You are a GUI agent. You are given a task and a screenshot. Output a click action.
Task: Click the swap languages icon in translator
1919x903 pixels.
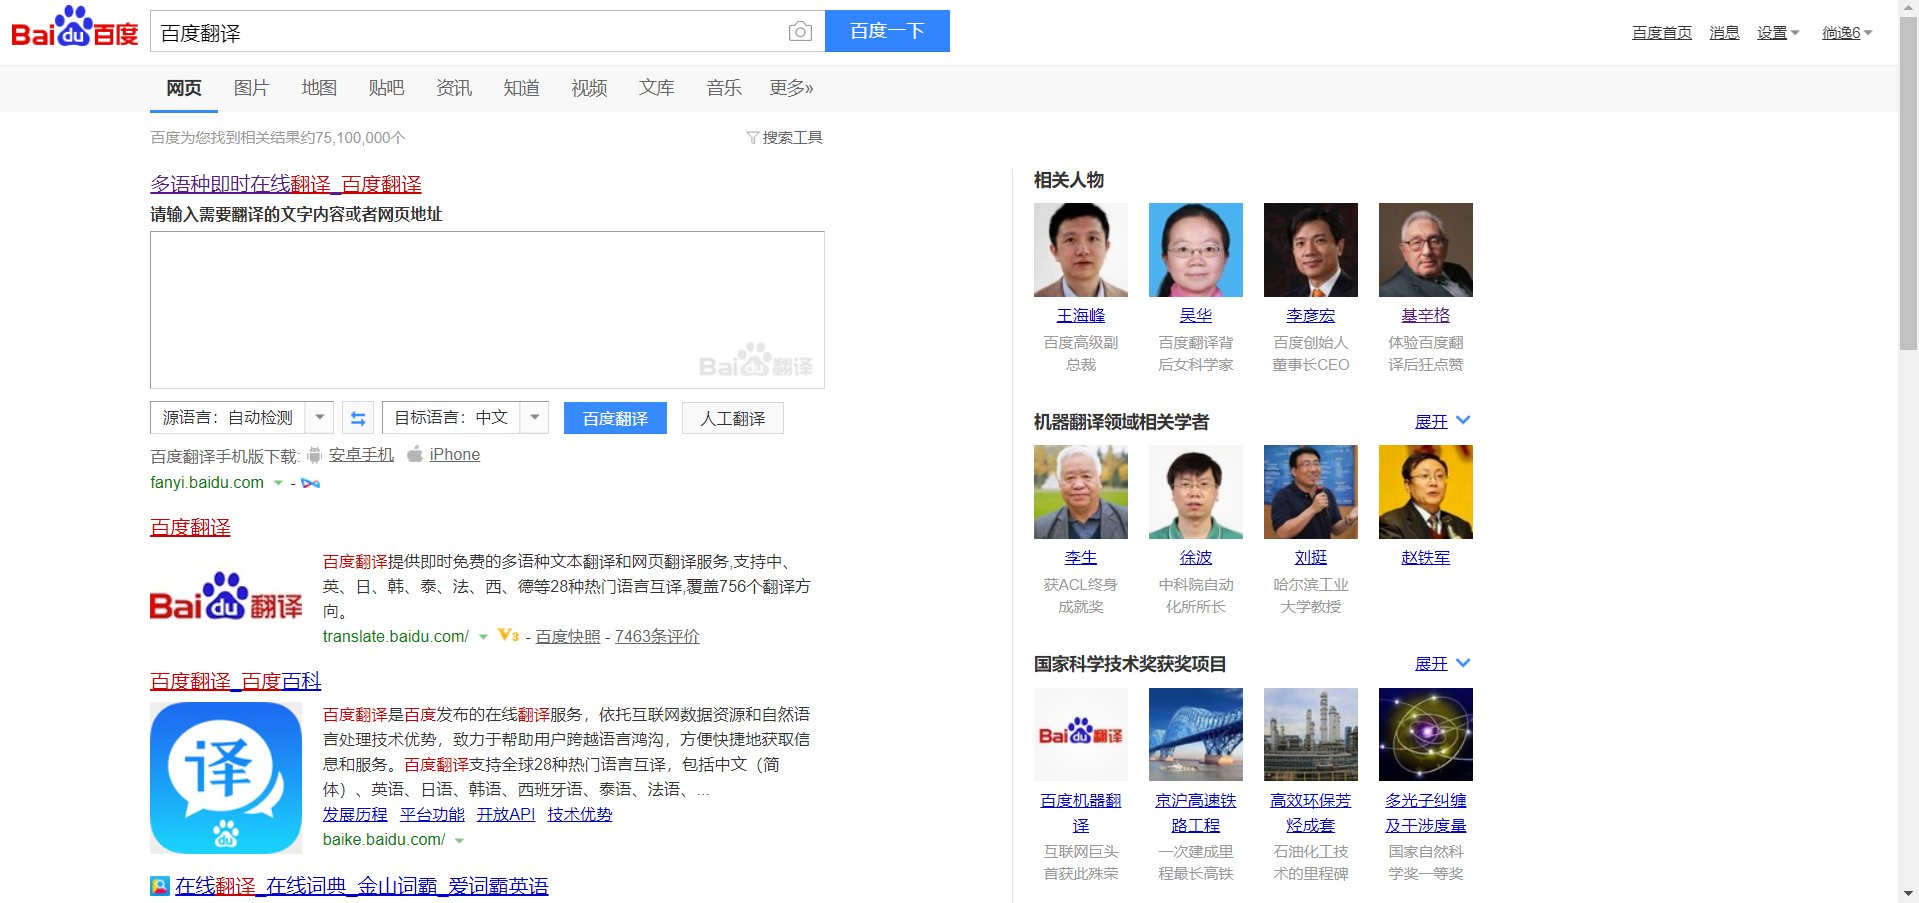pyautogui.click(x=358, y=417)
